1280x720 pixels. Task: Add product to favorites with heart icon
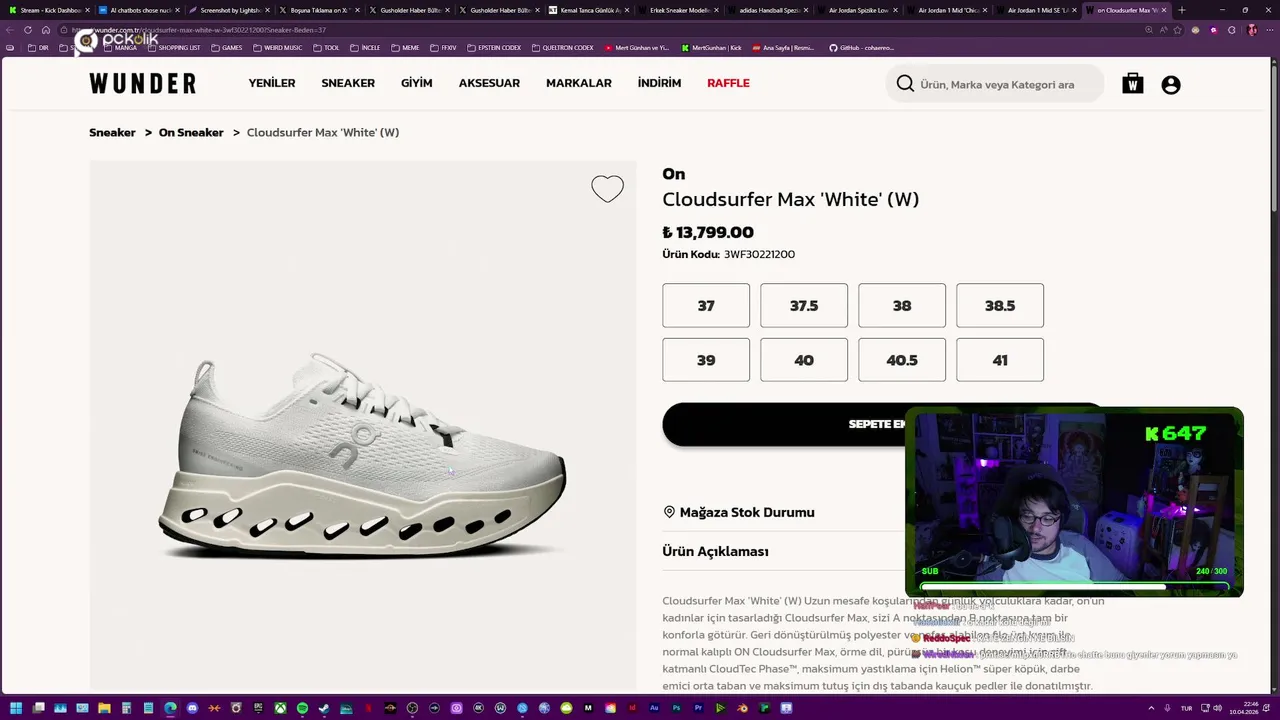point(607,189)
